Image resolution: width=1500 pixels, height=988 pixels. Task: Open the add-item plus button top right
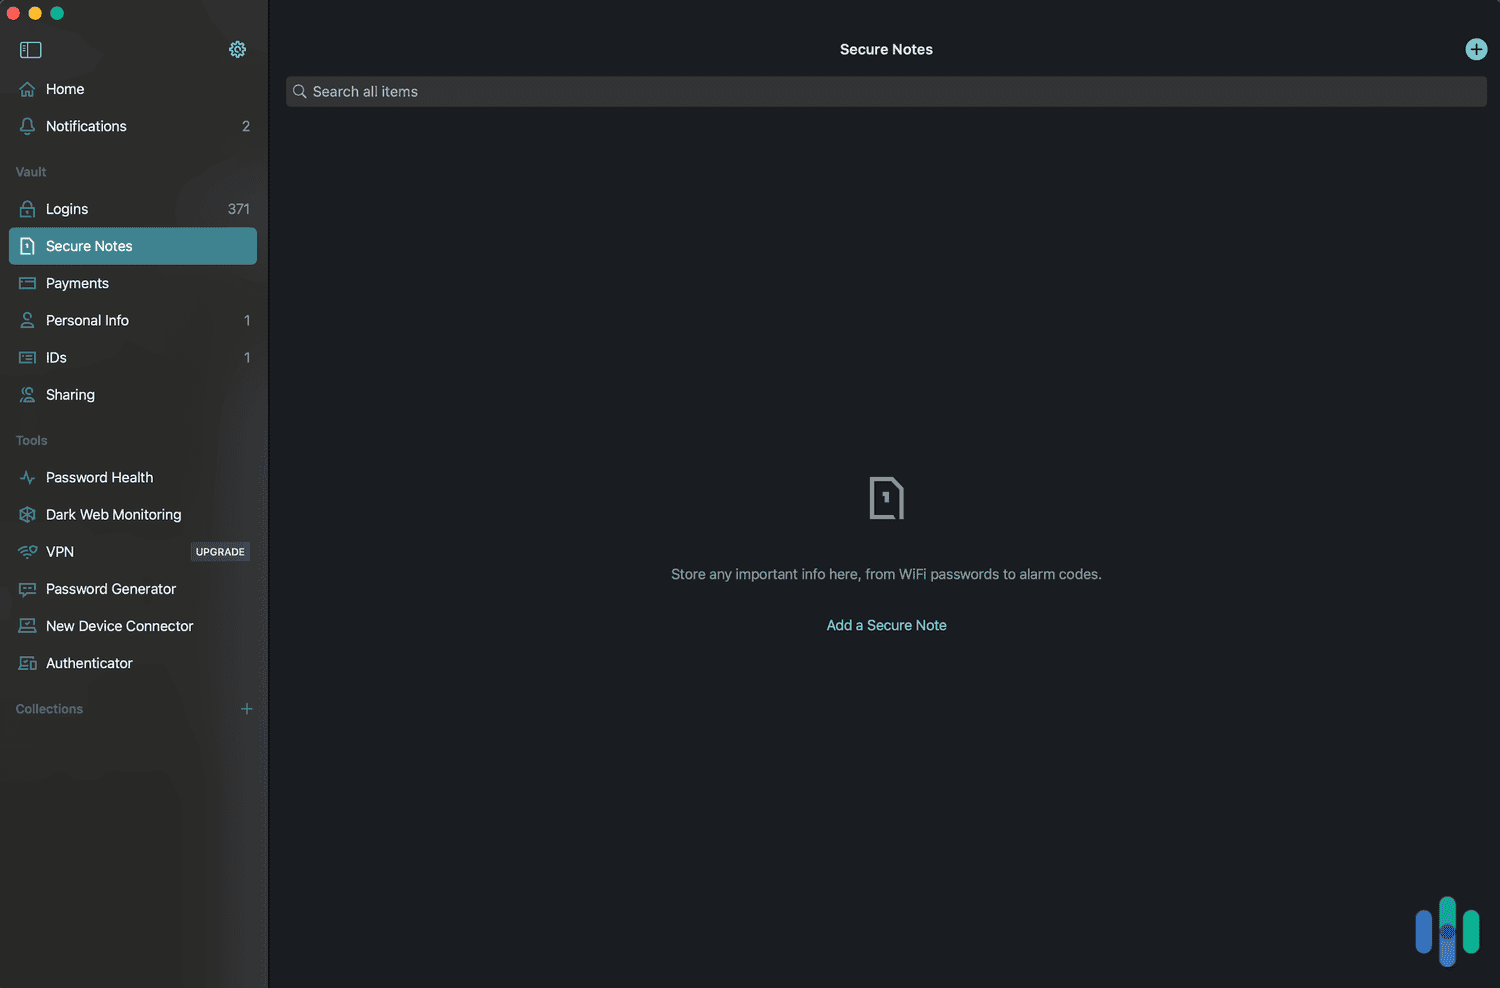click(1476, 49)
